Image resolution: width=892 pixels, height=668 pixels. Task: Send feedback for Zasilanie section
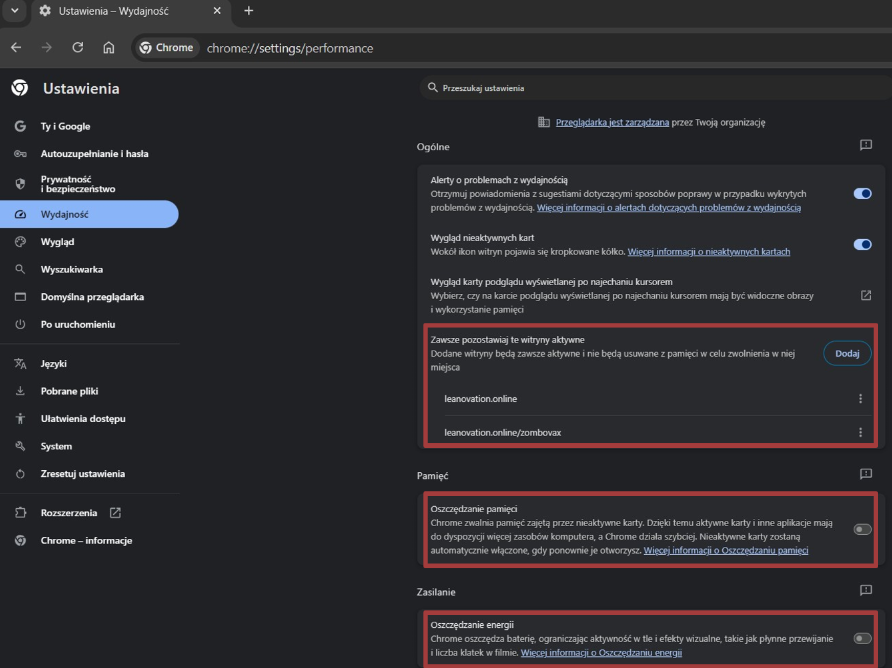coord(866,591)
